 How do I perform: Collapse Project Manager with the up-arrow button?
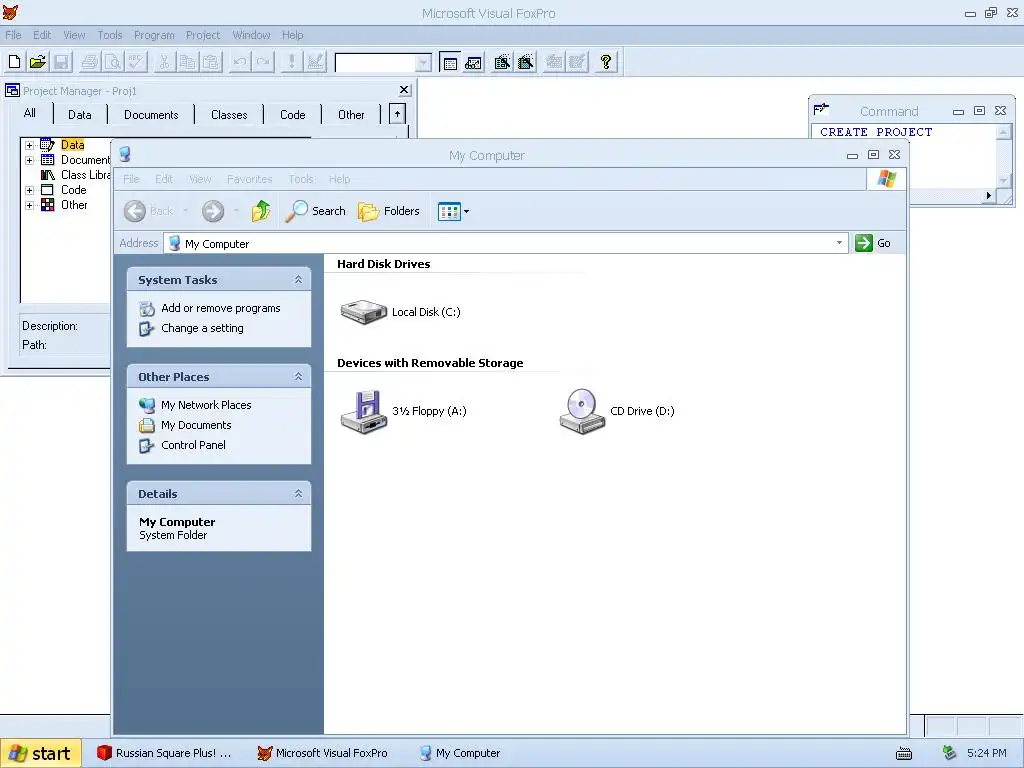(397, 114)
